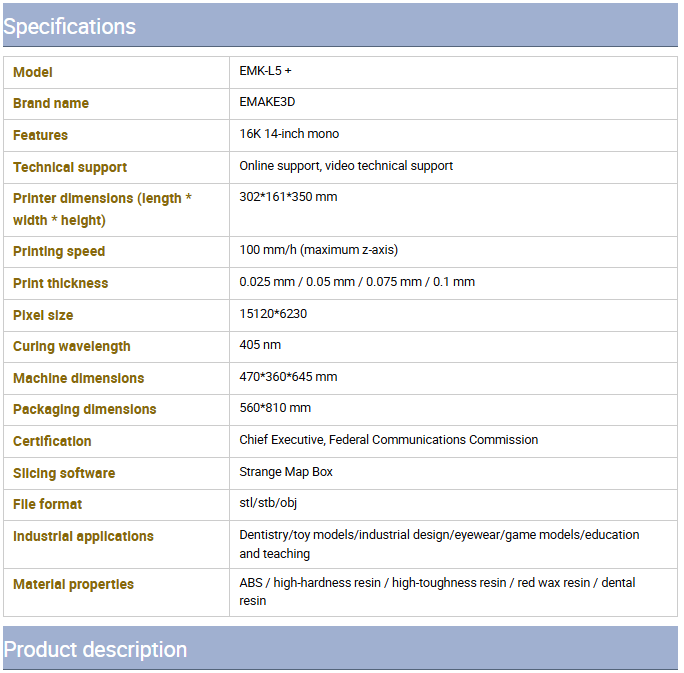684x673 pixels.
Task: Click the 405 nm curing wavelength value
Action: click(260, 345)
